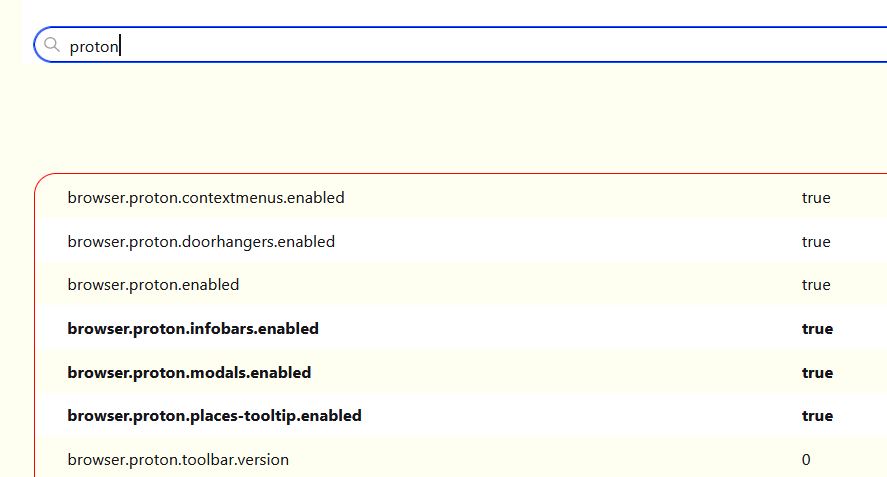887x477 pixels.
Task: Click the bold true value for modals.enabled
Action: (x=817, y=372)
